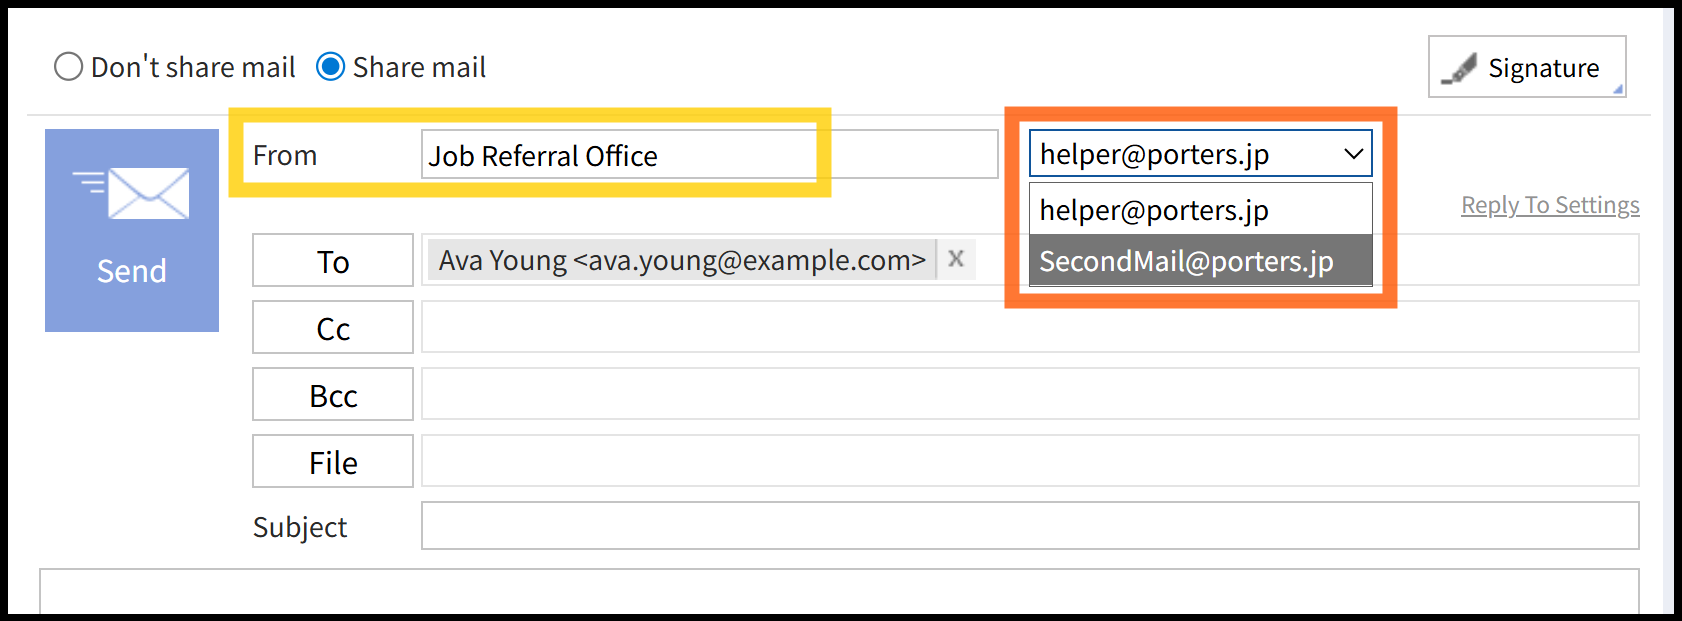The height and width of the screenshot is (621, 1682).
Task: Click the To button
Action: (x=333, y=260)
